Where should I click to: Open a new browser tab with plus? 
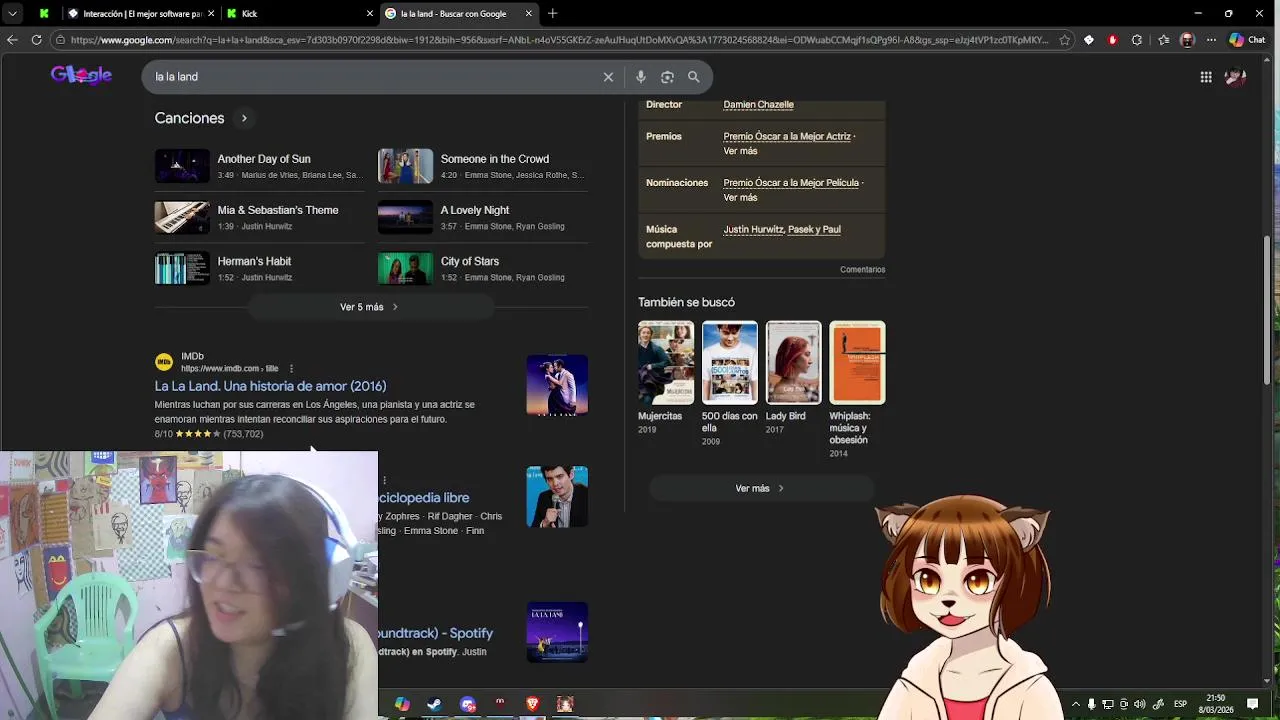click(x=552, y=13)
